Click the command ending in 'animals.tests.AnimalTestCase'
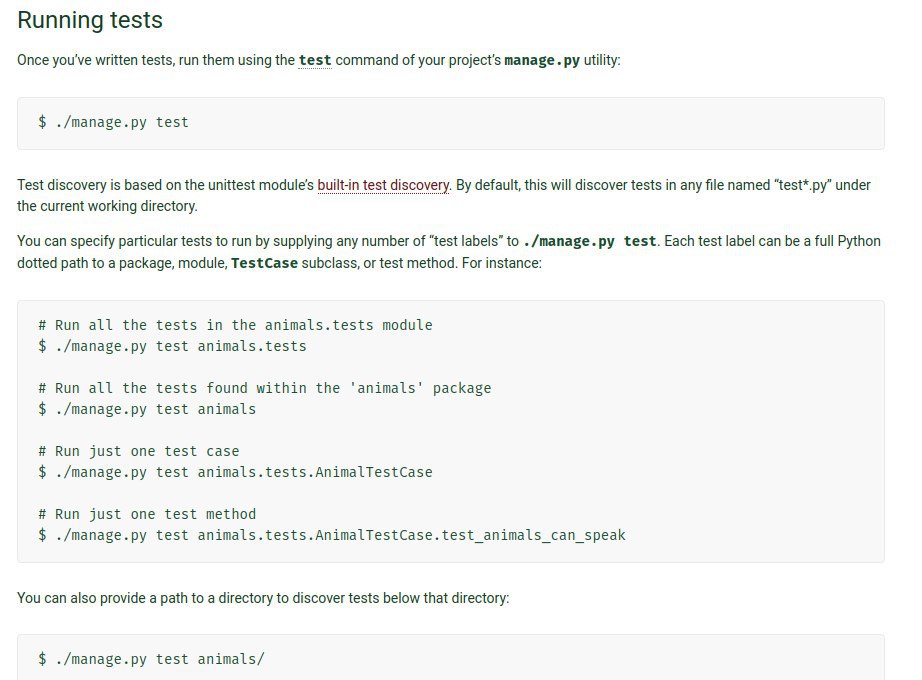 click(x=235, y=472)
